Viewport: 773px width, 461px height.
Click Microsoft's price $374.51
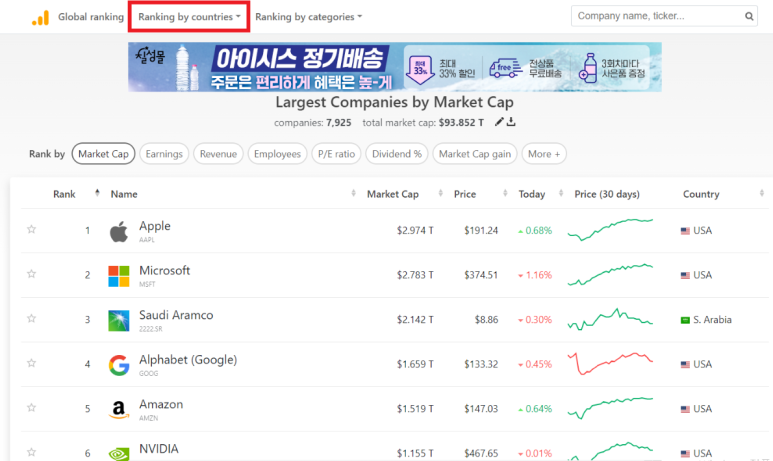pos(481,275)
